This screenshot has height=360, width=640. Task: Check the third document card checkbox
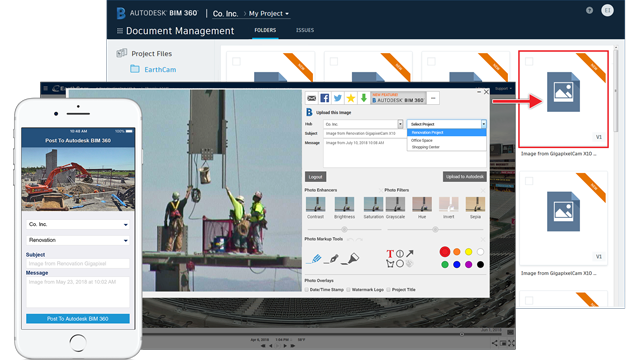point(431,62)
